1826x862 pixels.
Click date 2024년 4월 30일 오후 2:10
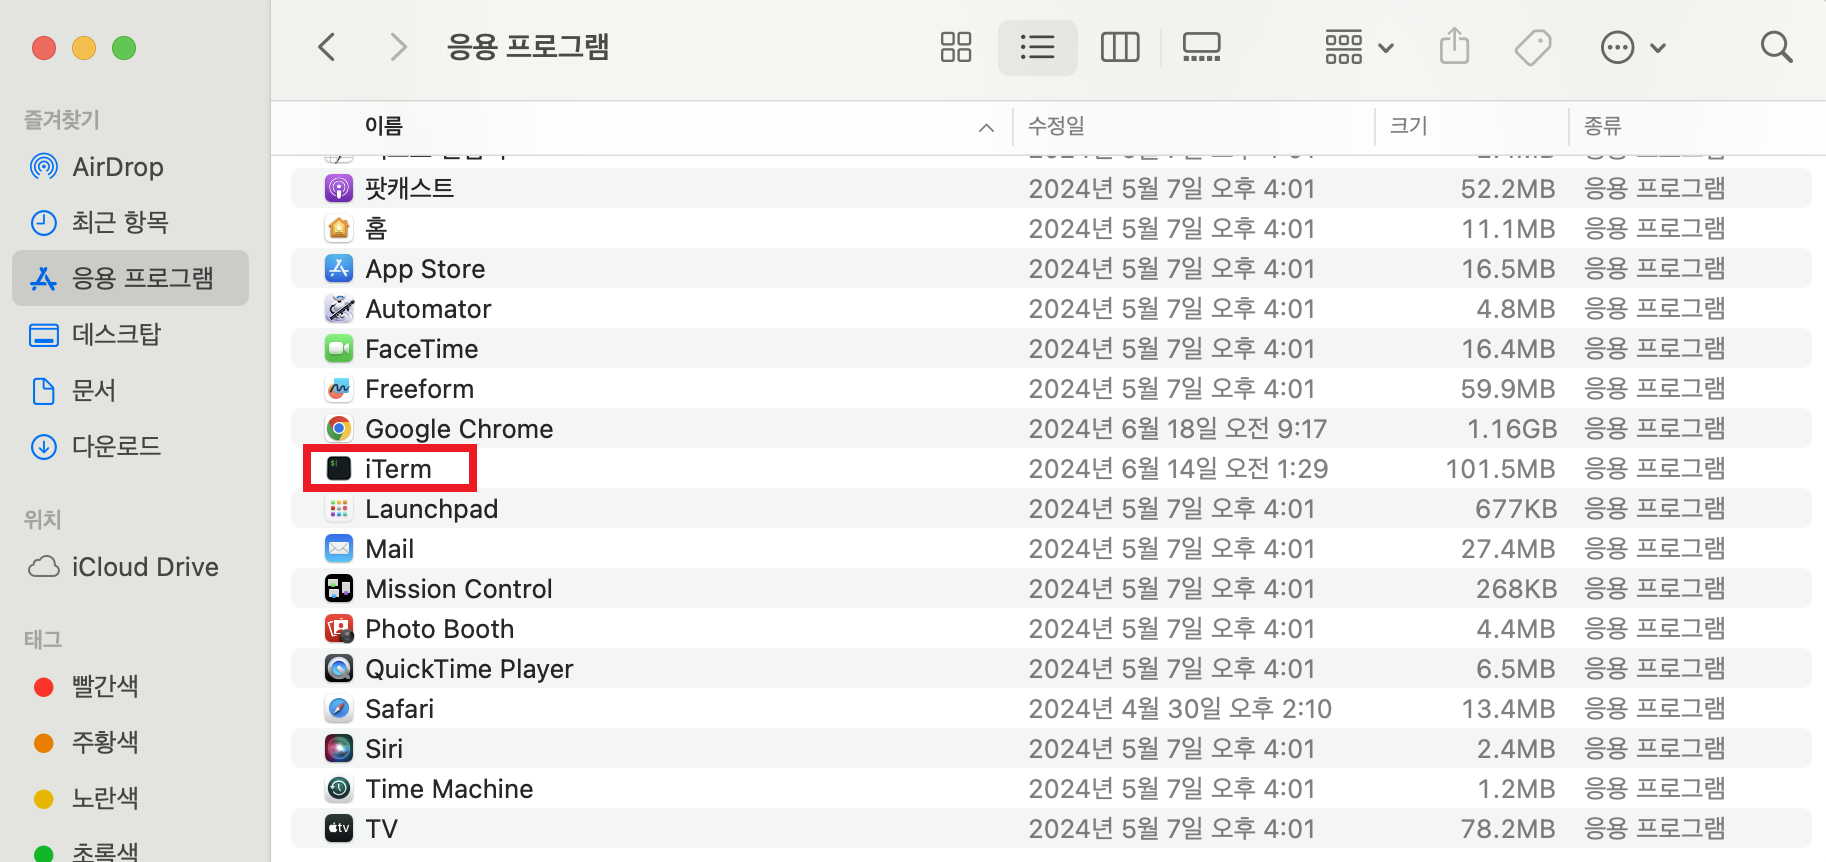coord(1180,709)
